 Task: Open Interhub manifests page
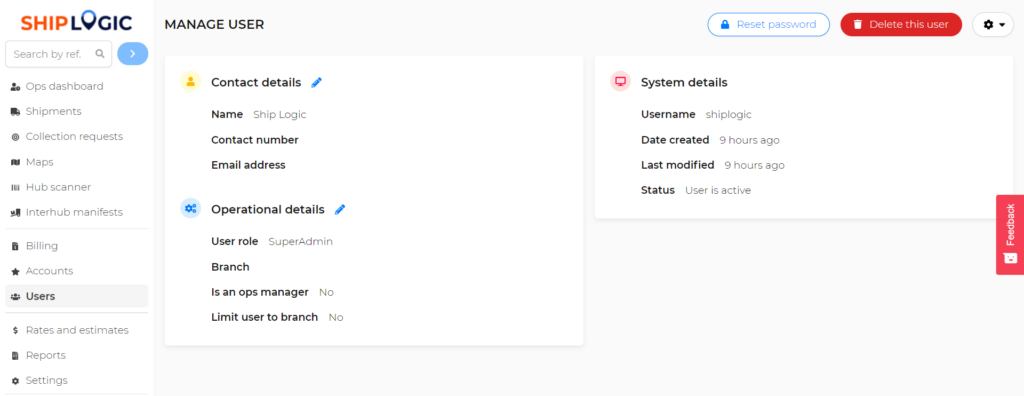coord(76,212)
